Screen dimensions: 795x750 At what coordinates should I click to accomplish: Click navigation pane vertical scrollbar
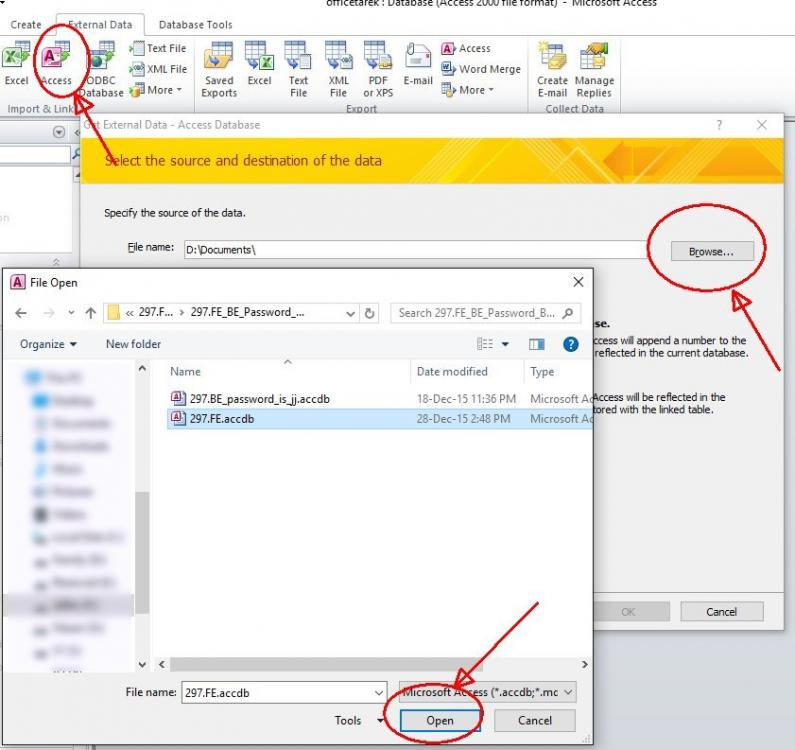click(x=142, y=552)
